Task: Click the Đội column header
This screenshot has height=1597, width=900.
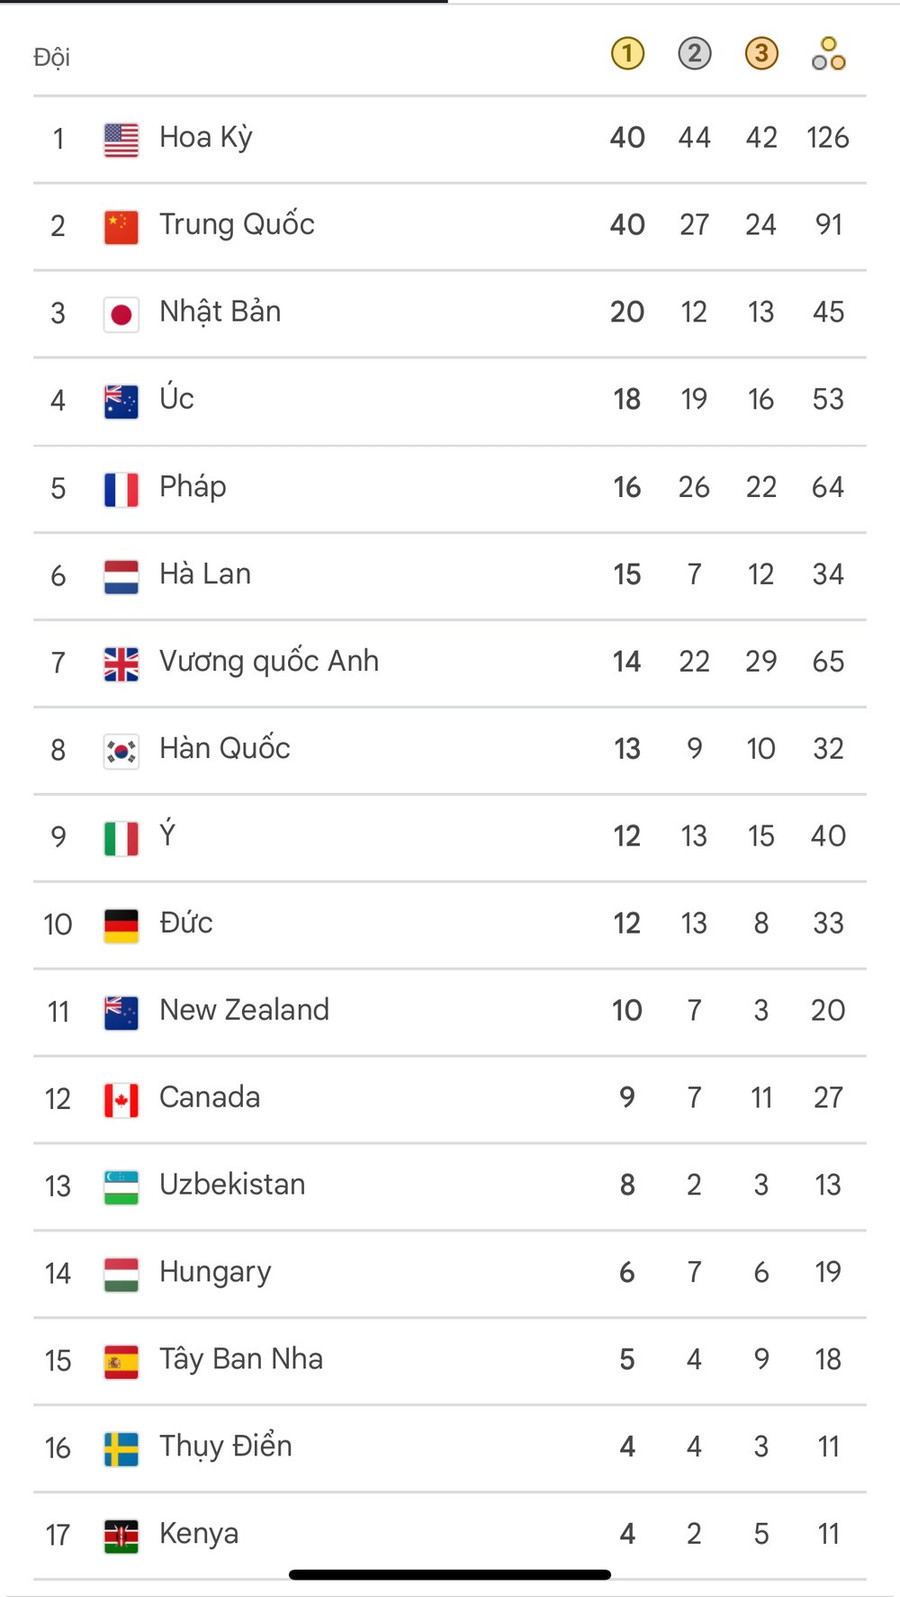Action: 52,57
